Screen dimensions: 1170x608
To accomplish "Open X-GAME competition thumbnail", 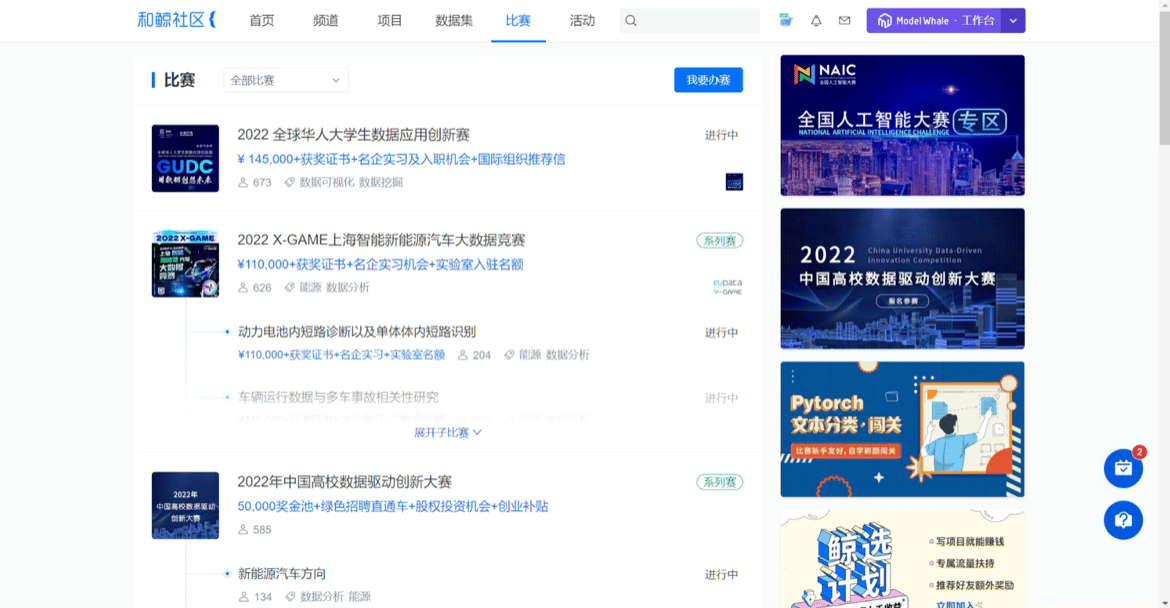I will (185, 263).
